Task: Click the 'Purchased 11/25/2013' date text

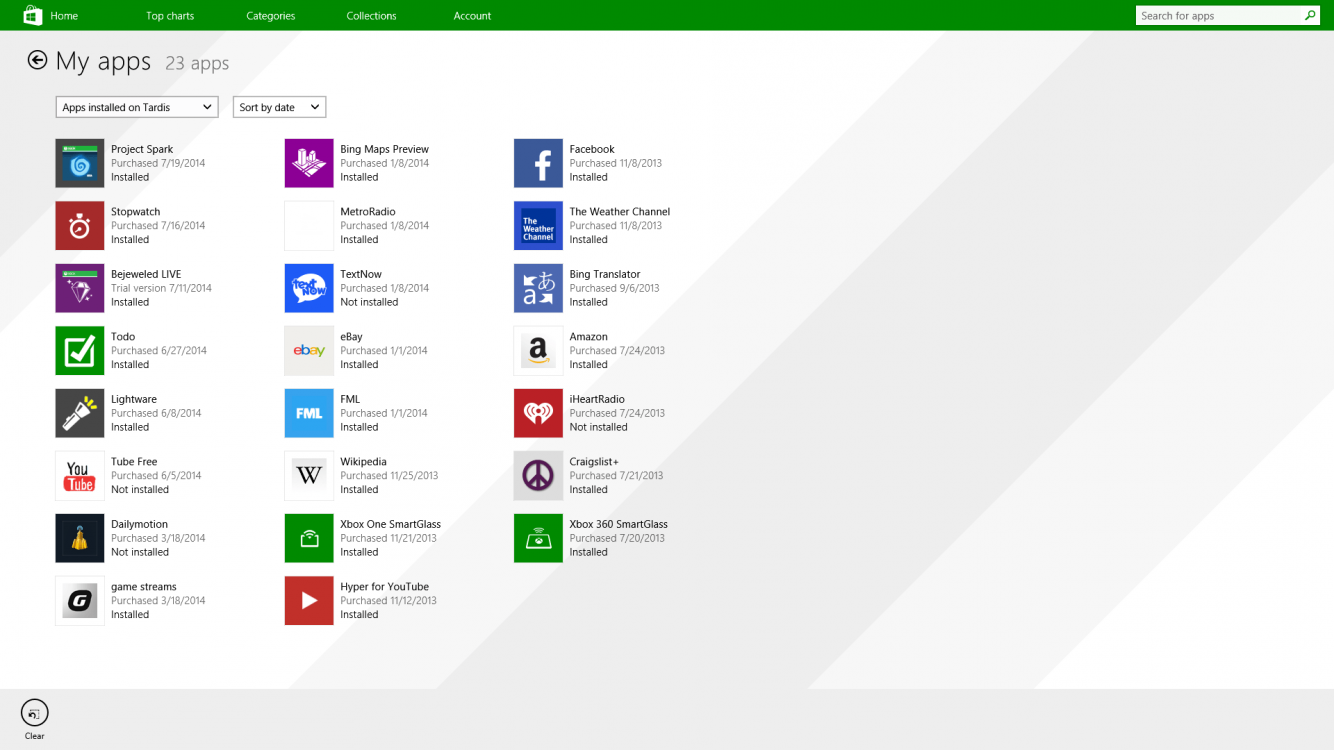Action: (x=389, y=476)
